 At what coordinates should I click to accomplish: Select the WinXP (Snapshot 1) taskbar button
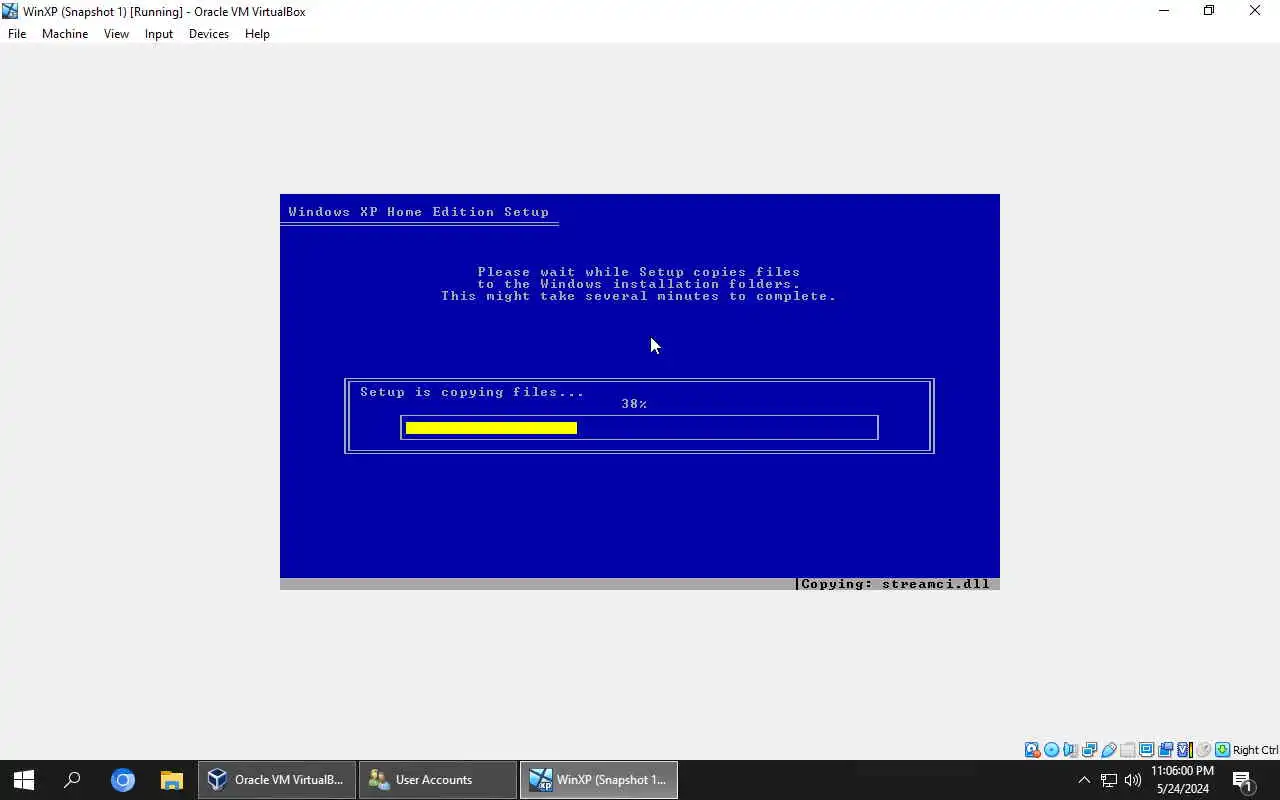click(x=599, y=780)
